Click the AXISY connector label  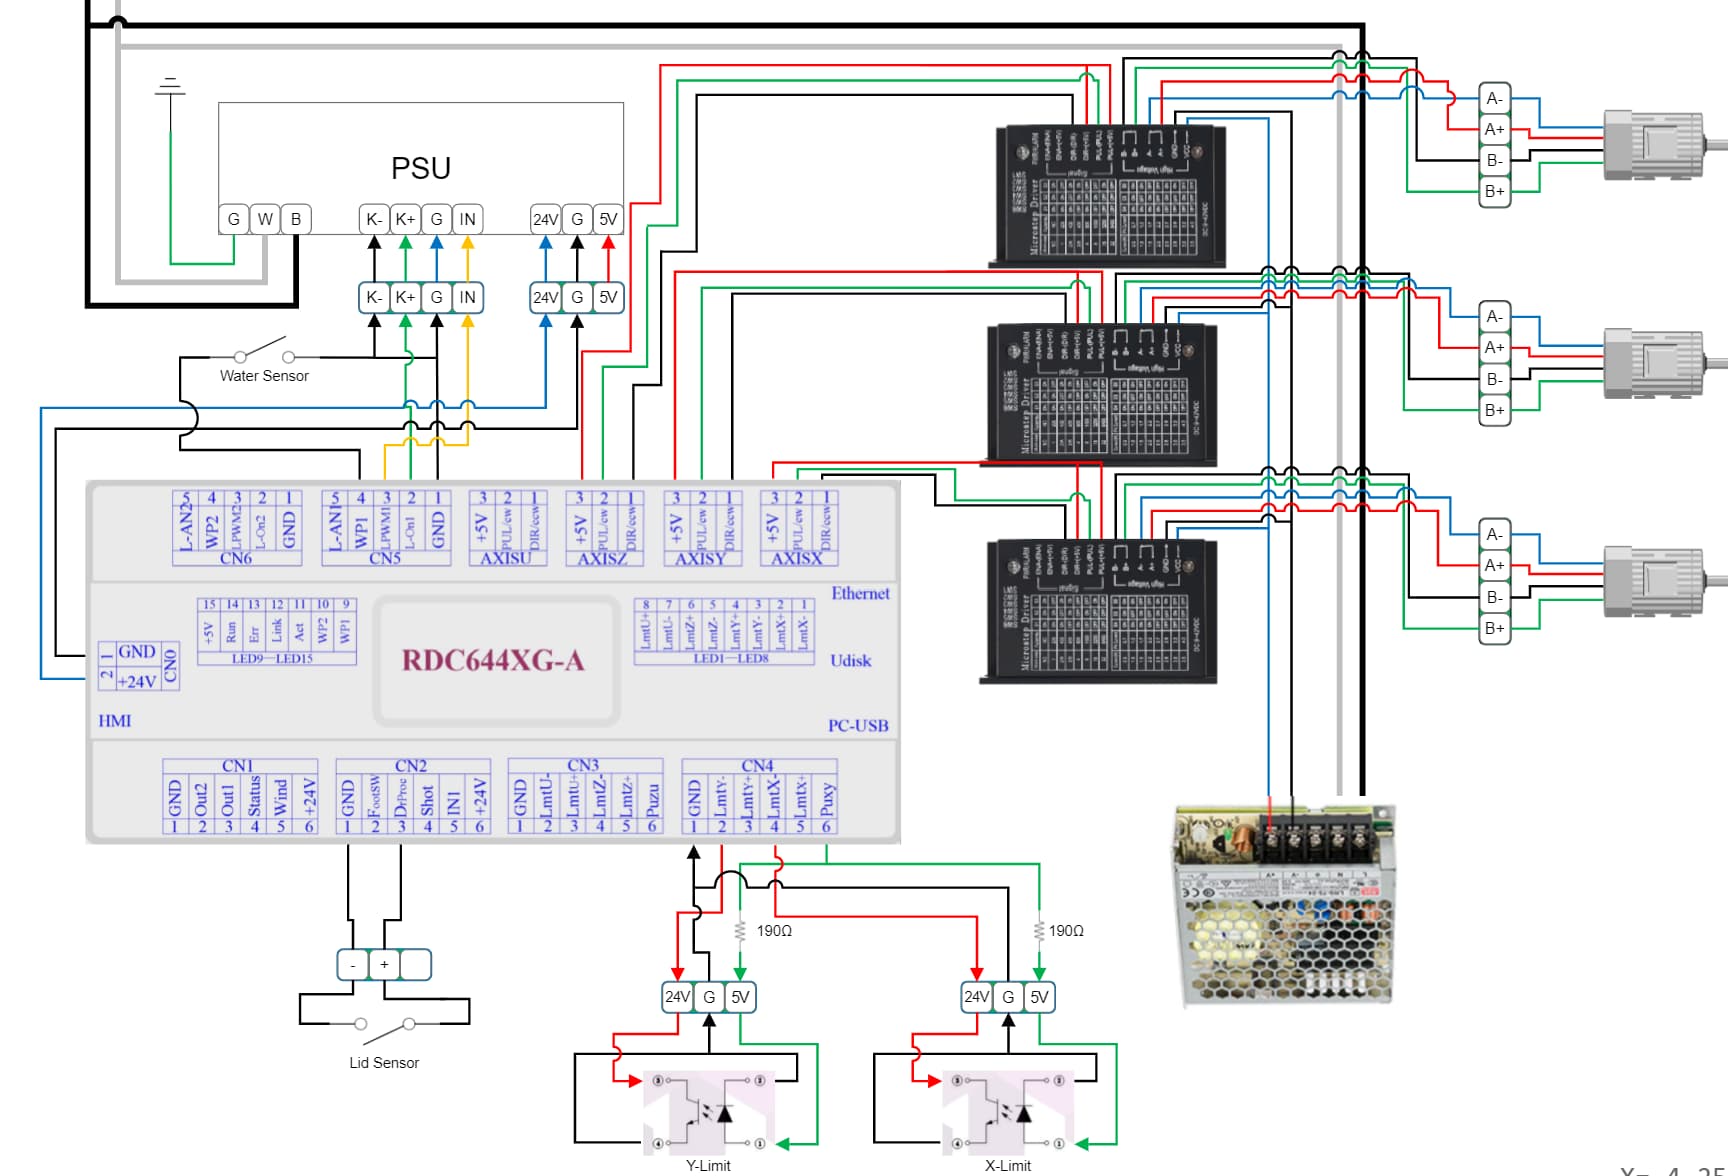tap(700, 558)
